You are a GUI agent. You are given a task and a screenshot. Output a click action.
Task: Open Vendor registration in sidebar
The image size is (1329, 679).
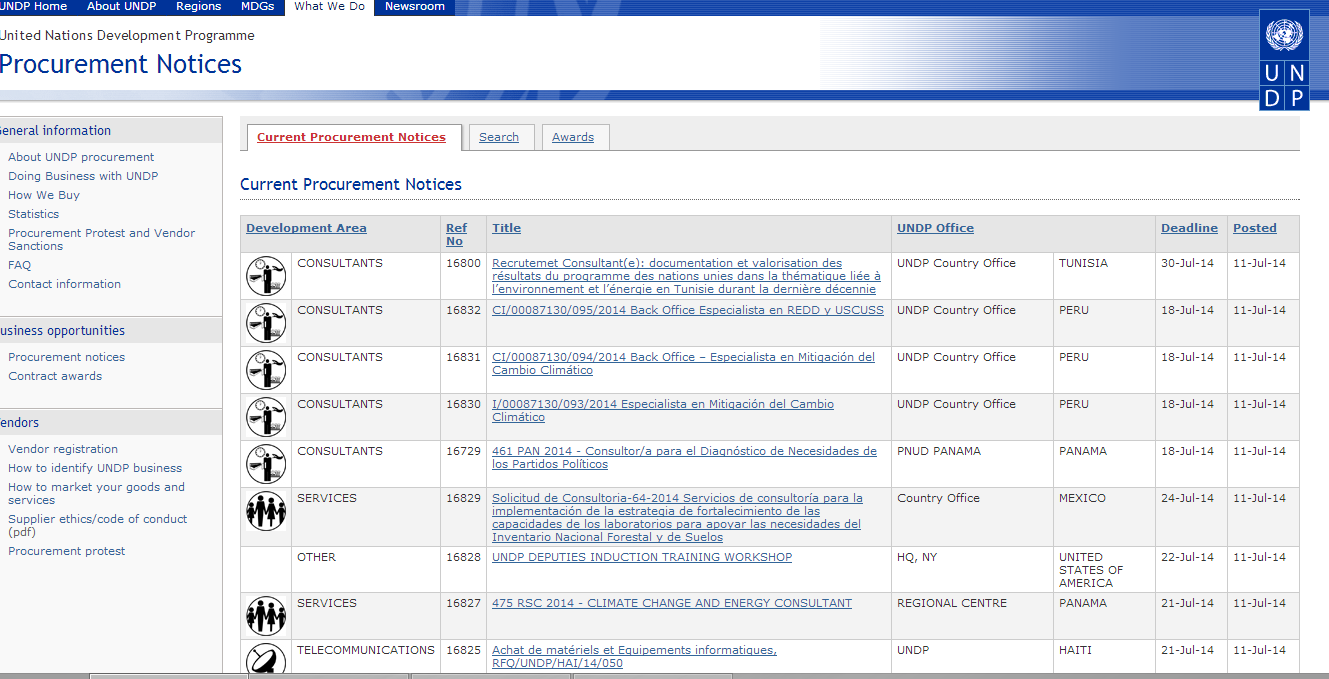[63, 449]
